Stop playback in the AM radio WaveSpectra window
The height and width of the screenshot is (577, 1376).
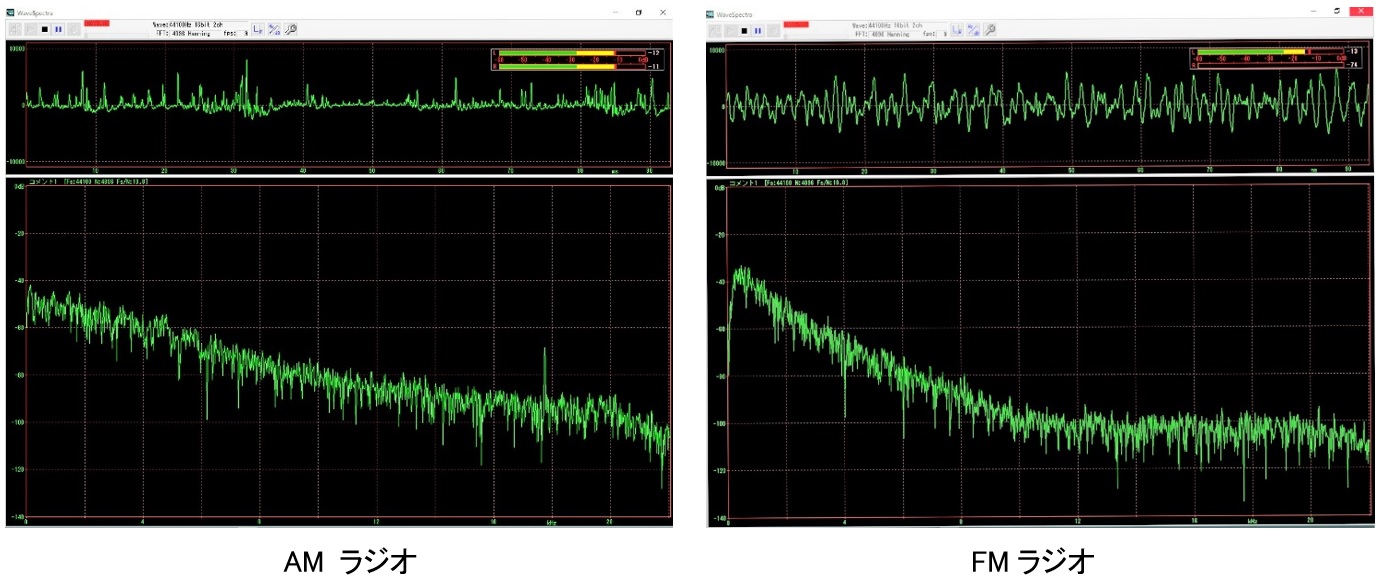(x=45, y=29)
